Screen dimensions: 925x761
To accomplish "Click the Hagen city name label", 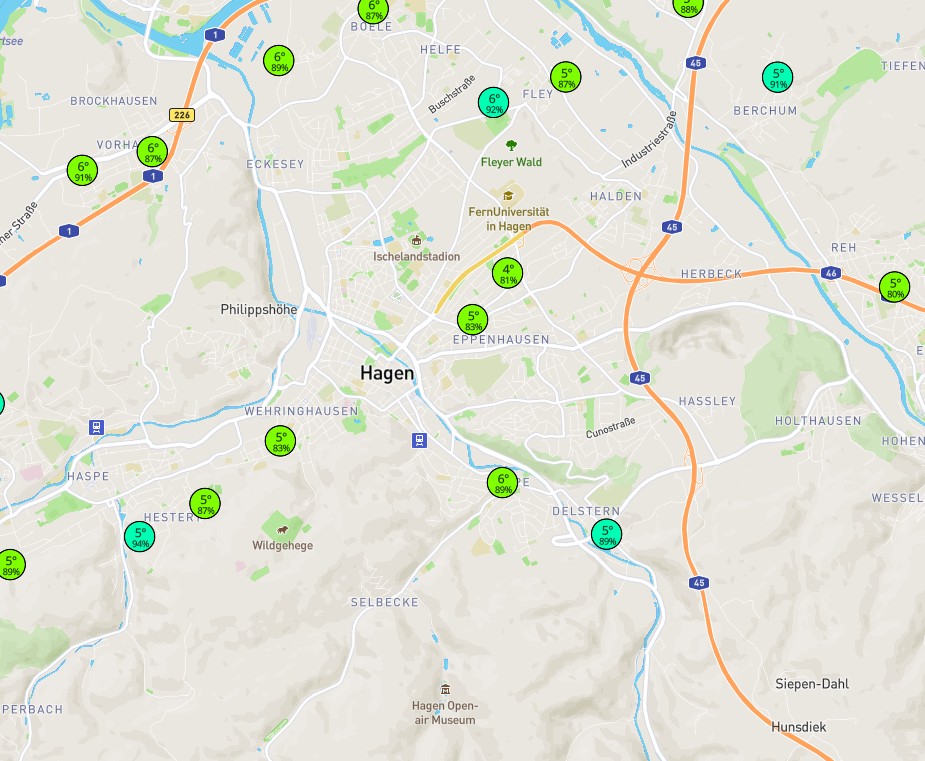I will 387,373.
